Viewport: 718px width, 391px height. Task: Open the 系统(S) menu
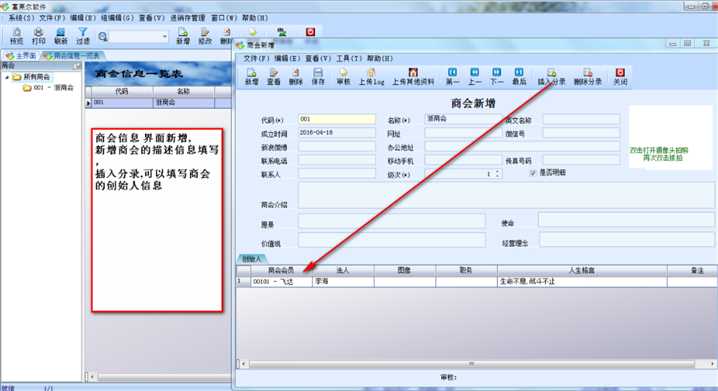21,18
